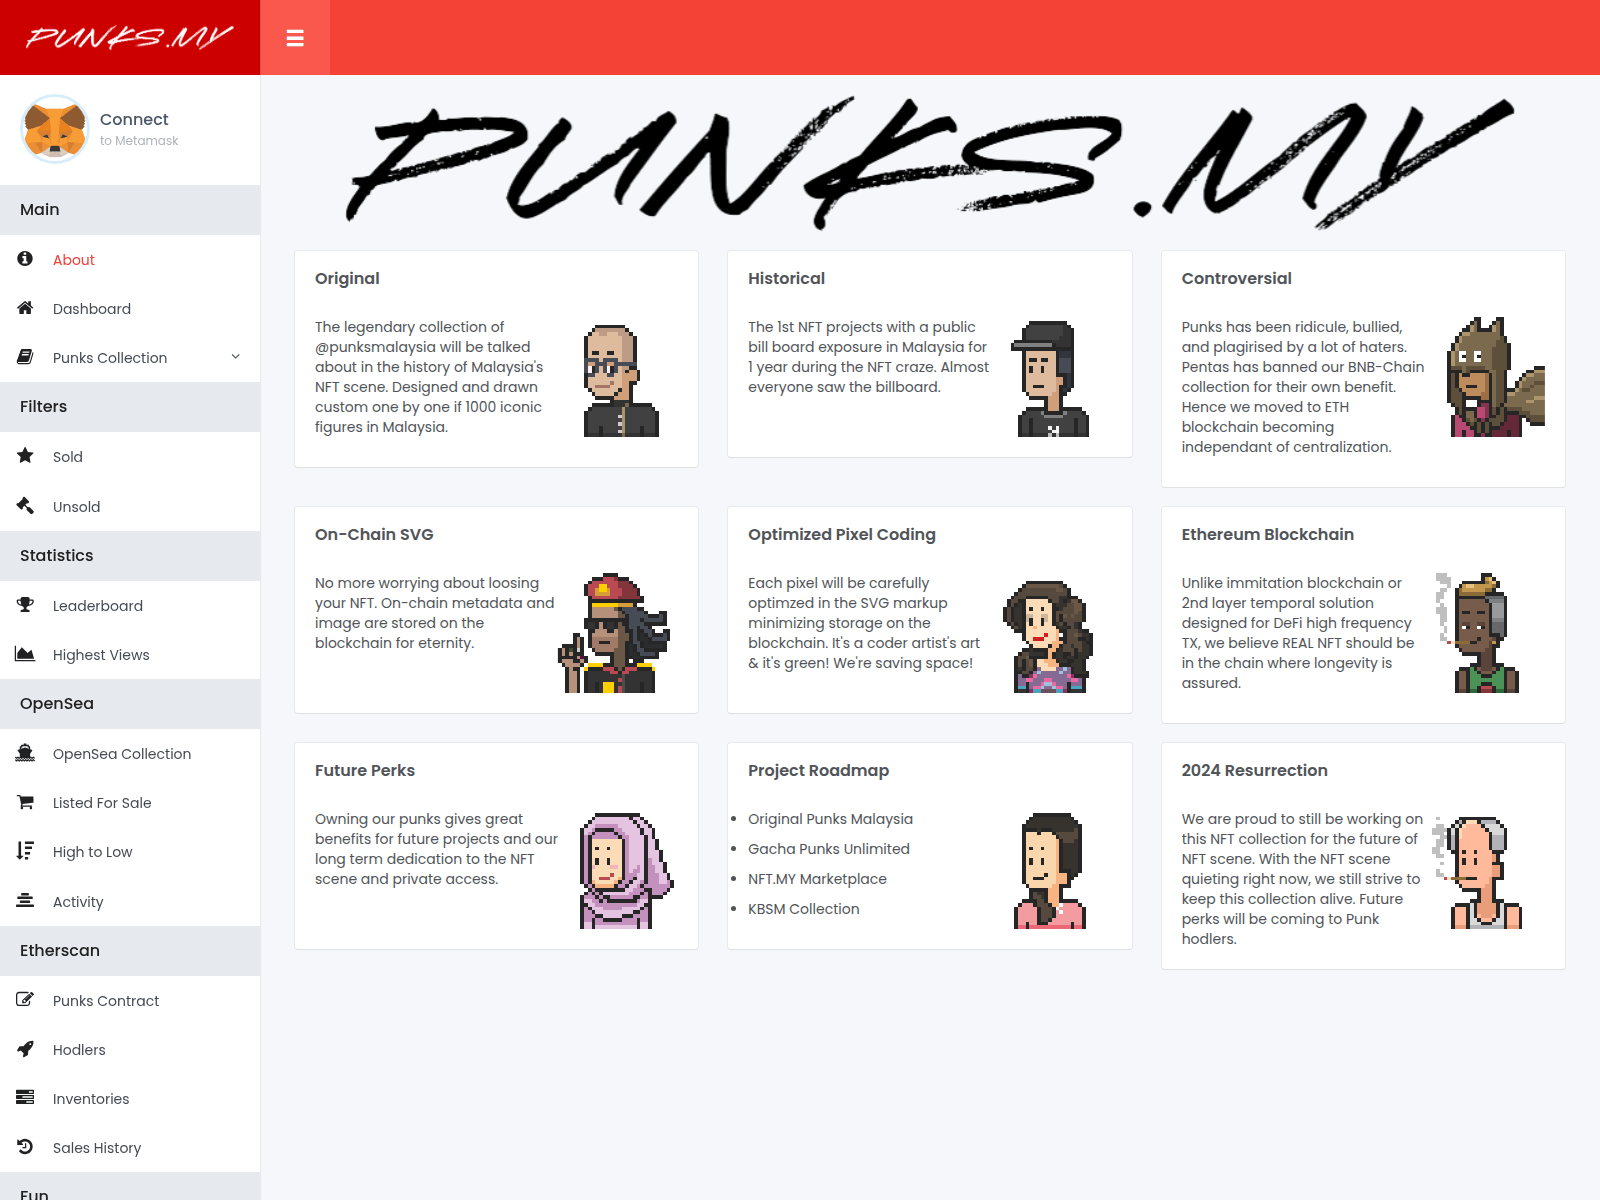This screenshot has width=1600, height=1200.
Task: Click the MetaMask fox icon
Action: pos(55,129)
